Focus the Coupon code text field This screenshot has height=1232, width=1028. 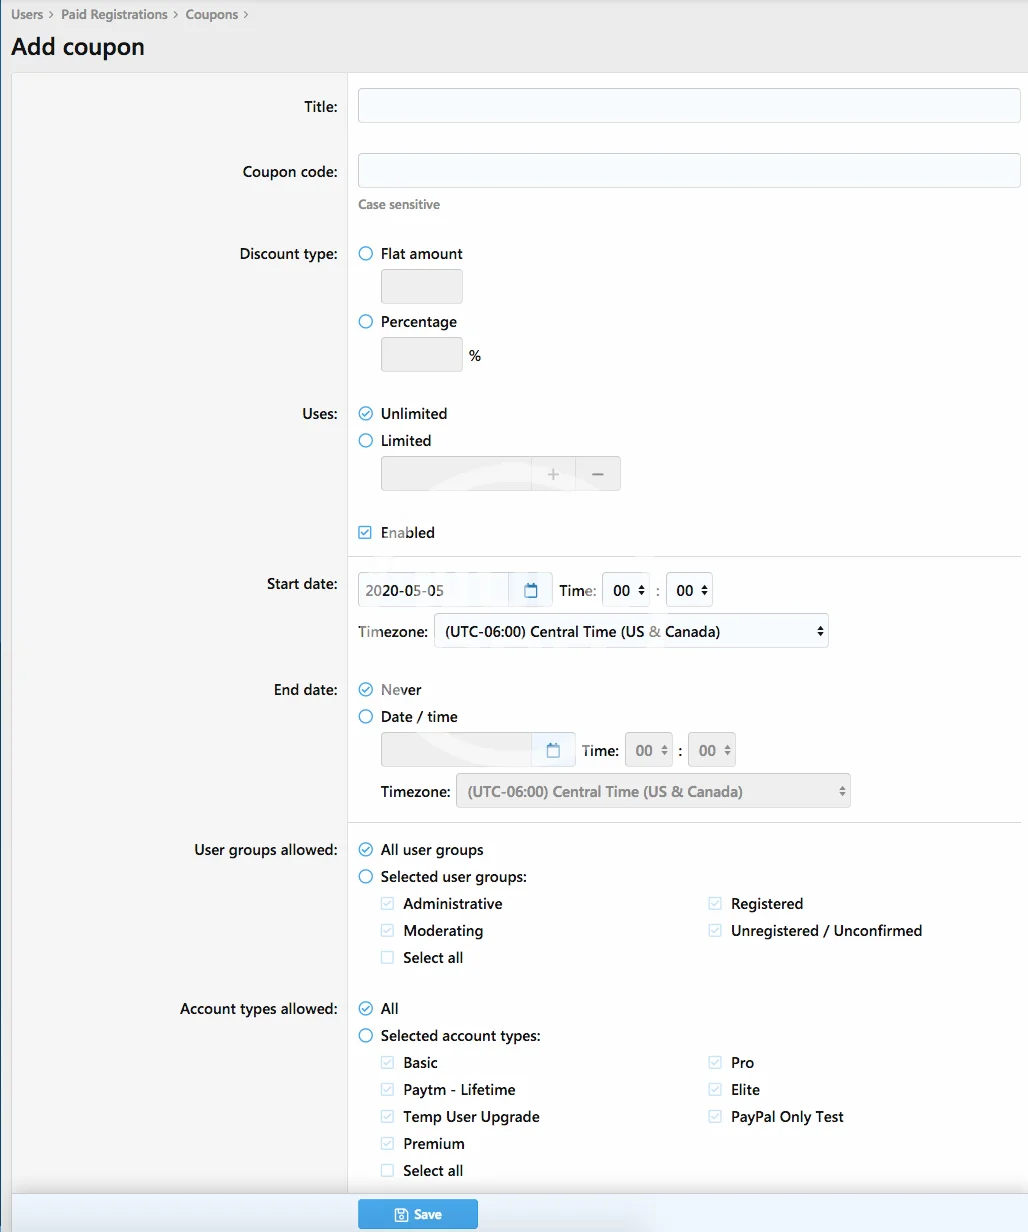[689, 171]
